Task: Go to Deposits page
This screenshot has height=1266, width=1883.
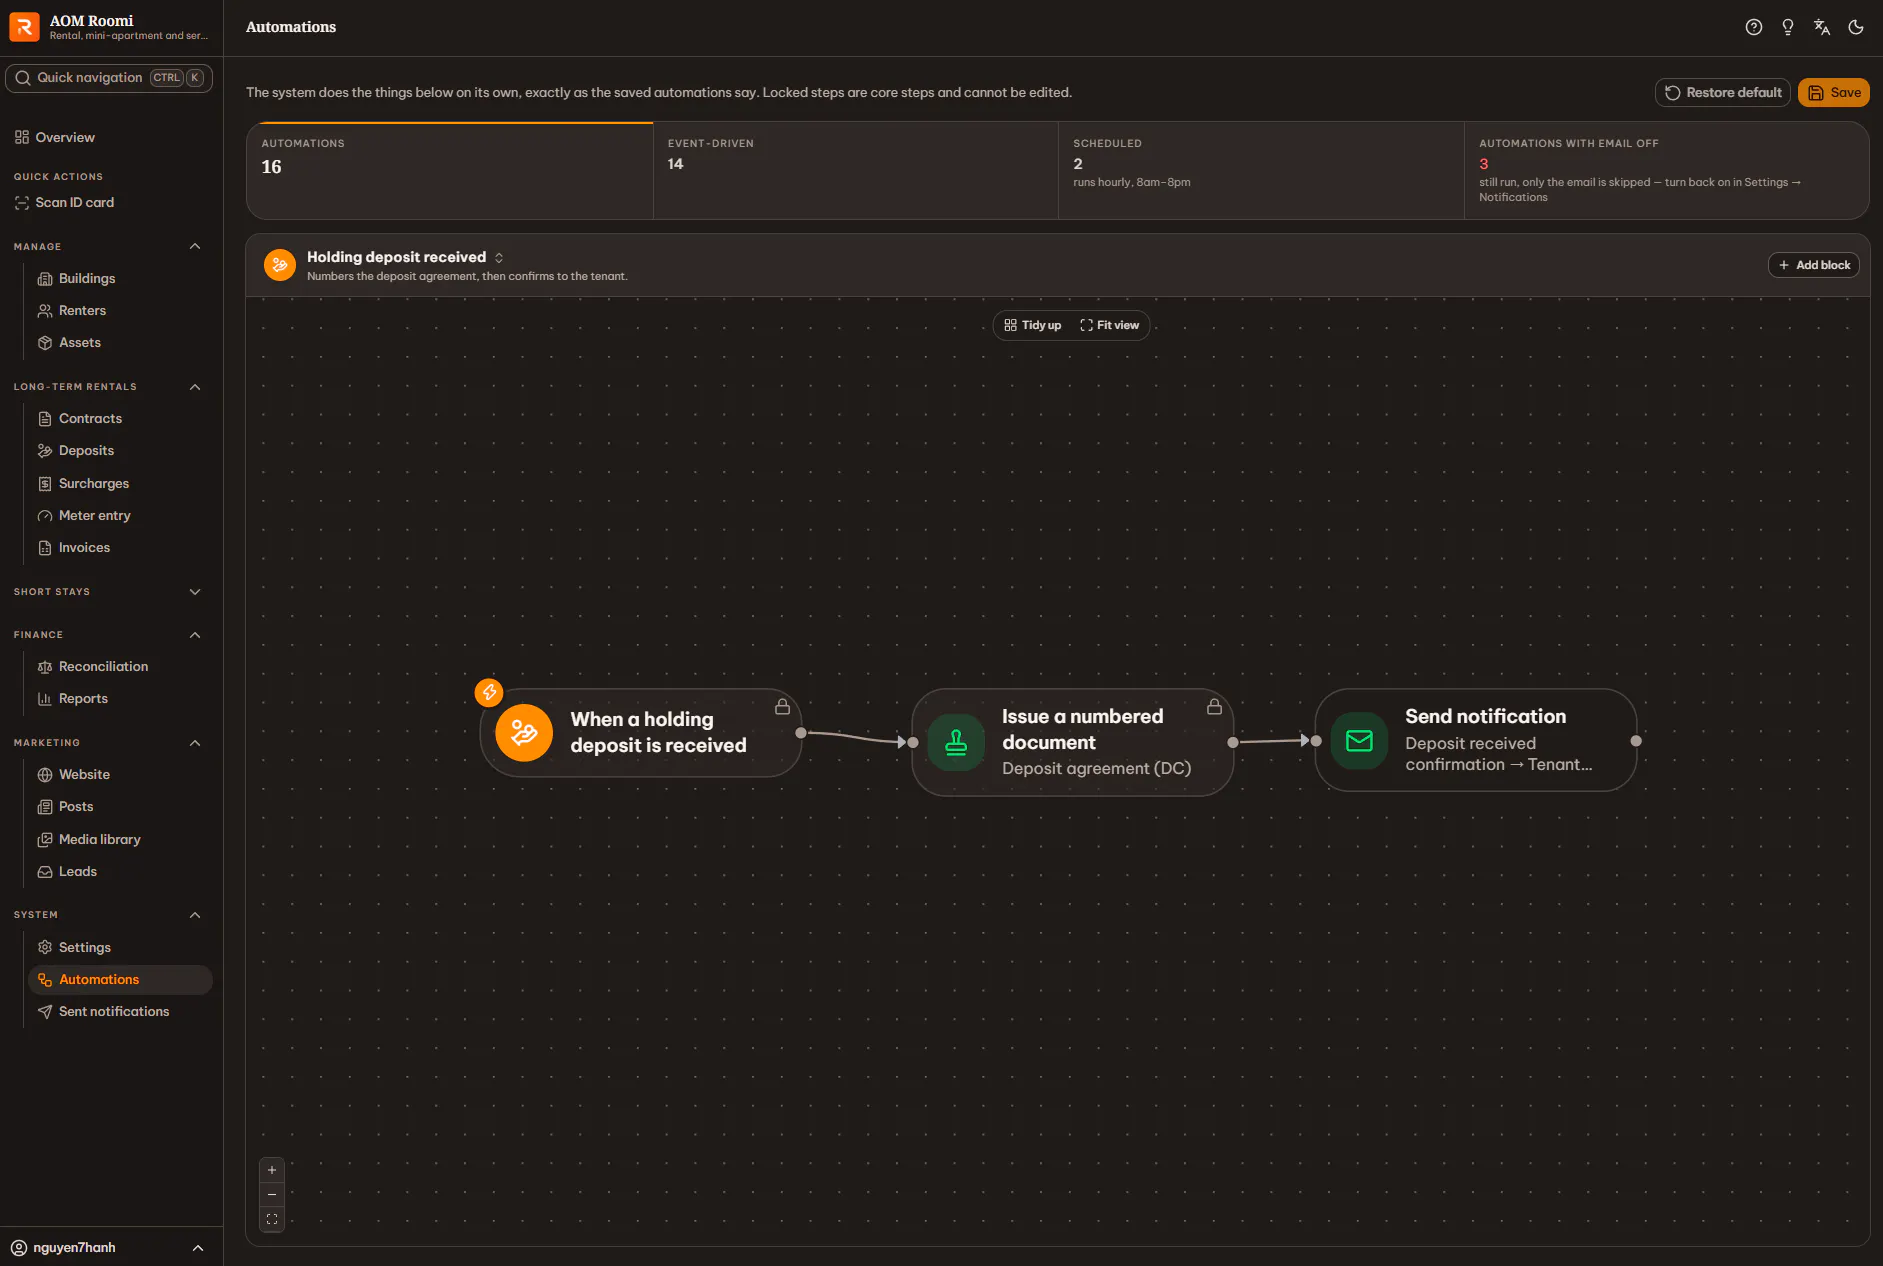Action: pyautogui.click(x=86, y=451)
